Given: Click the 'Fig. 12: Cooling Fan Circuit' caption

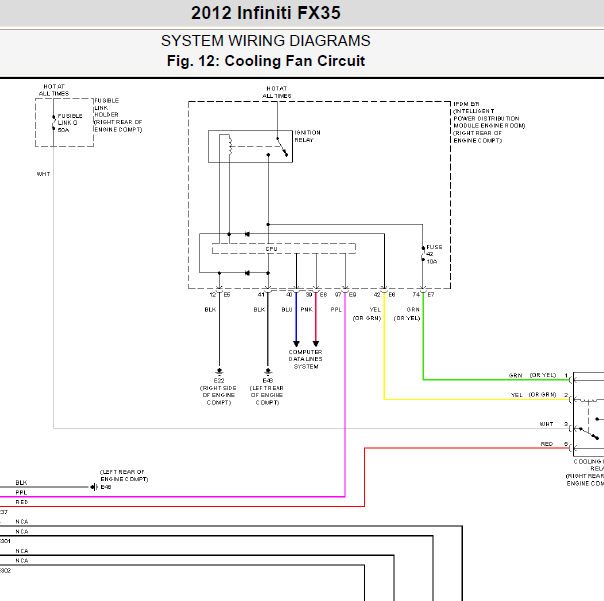Looking at the screenshot, I should coord(266,61).
